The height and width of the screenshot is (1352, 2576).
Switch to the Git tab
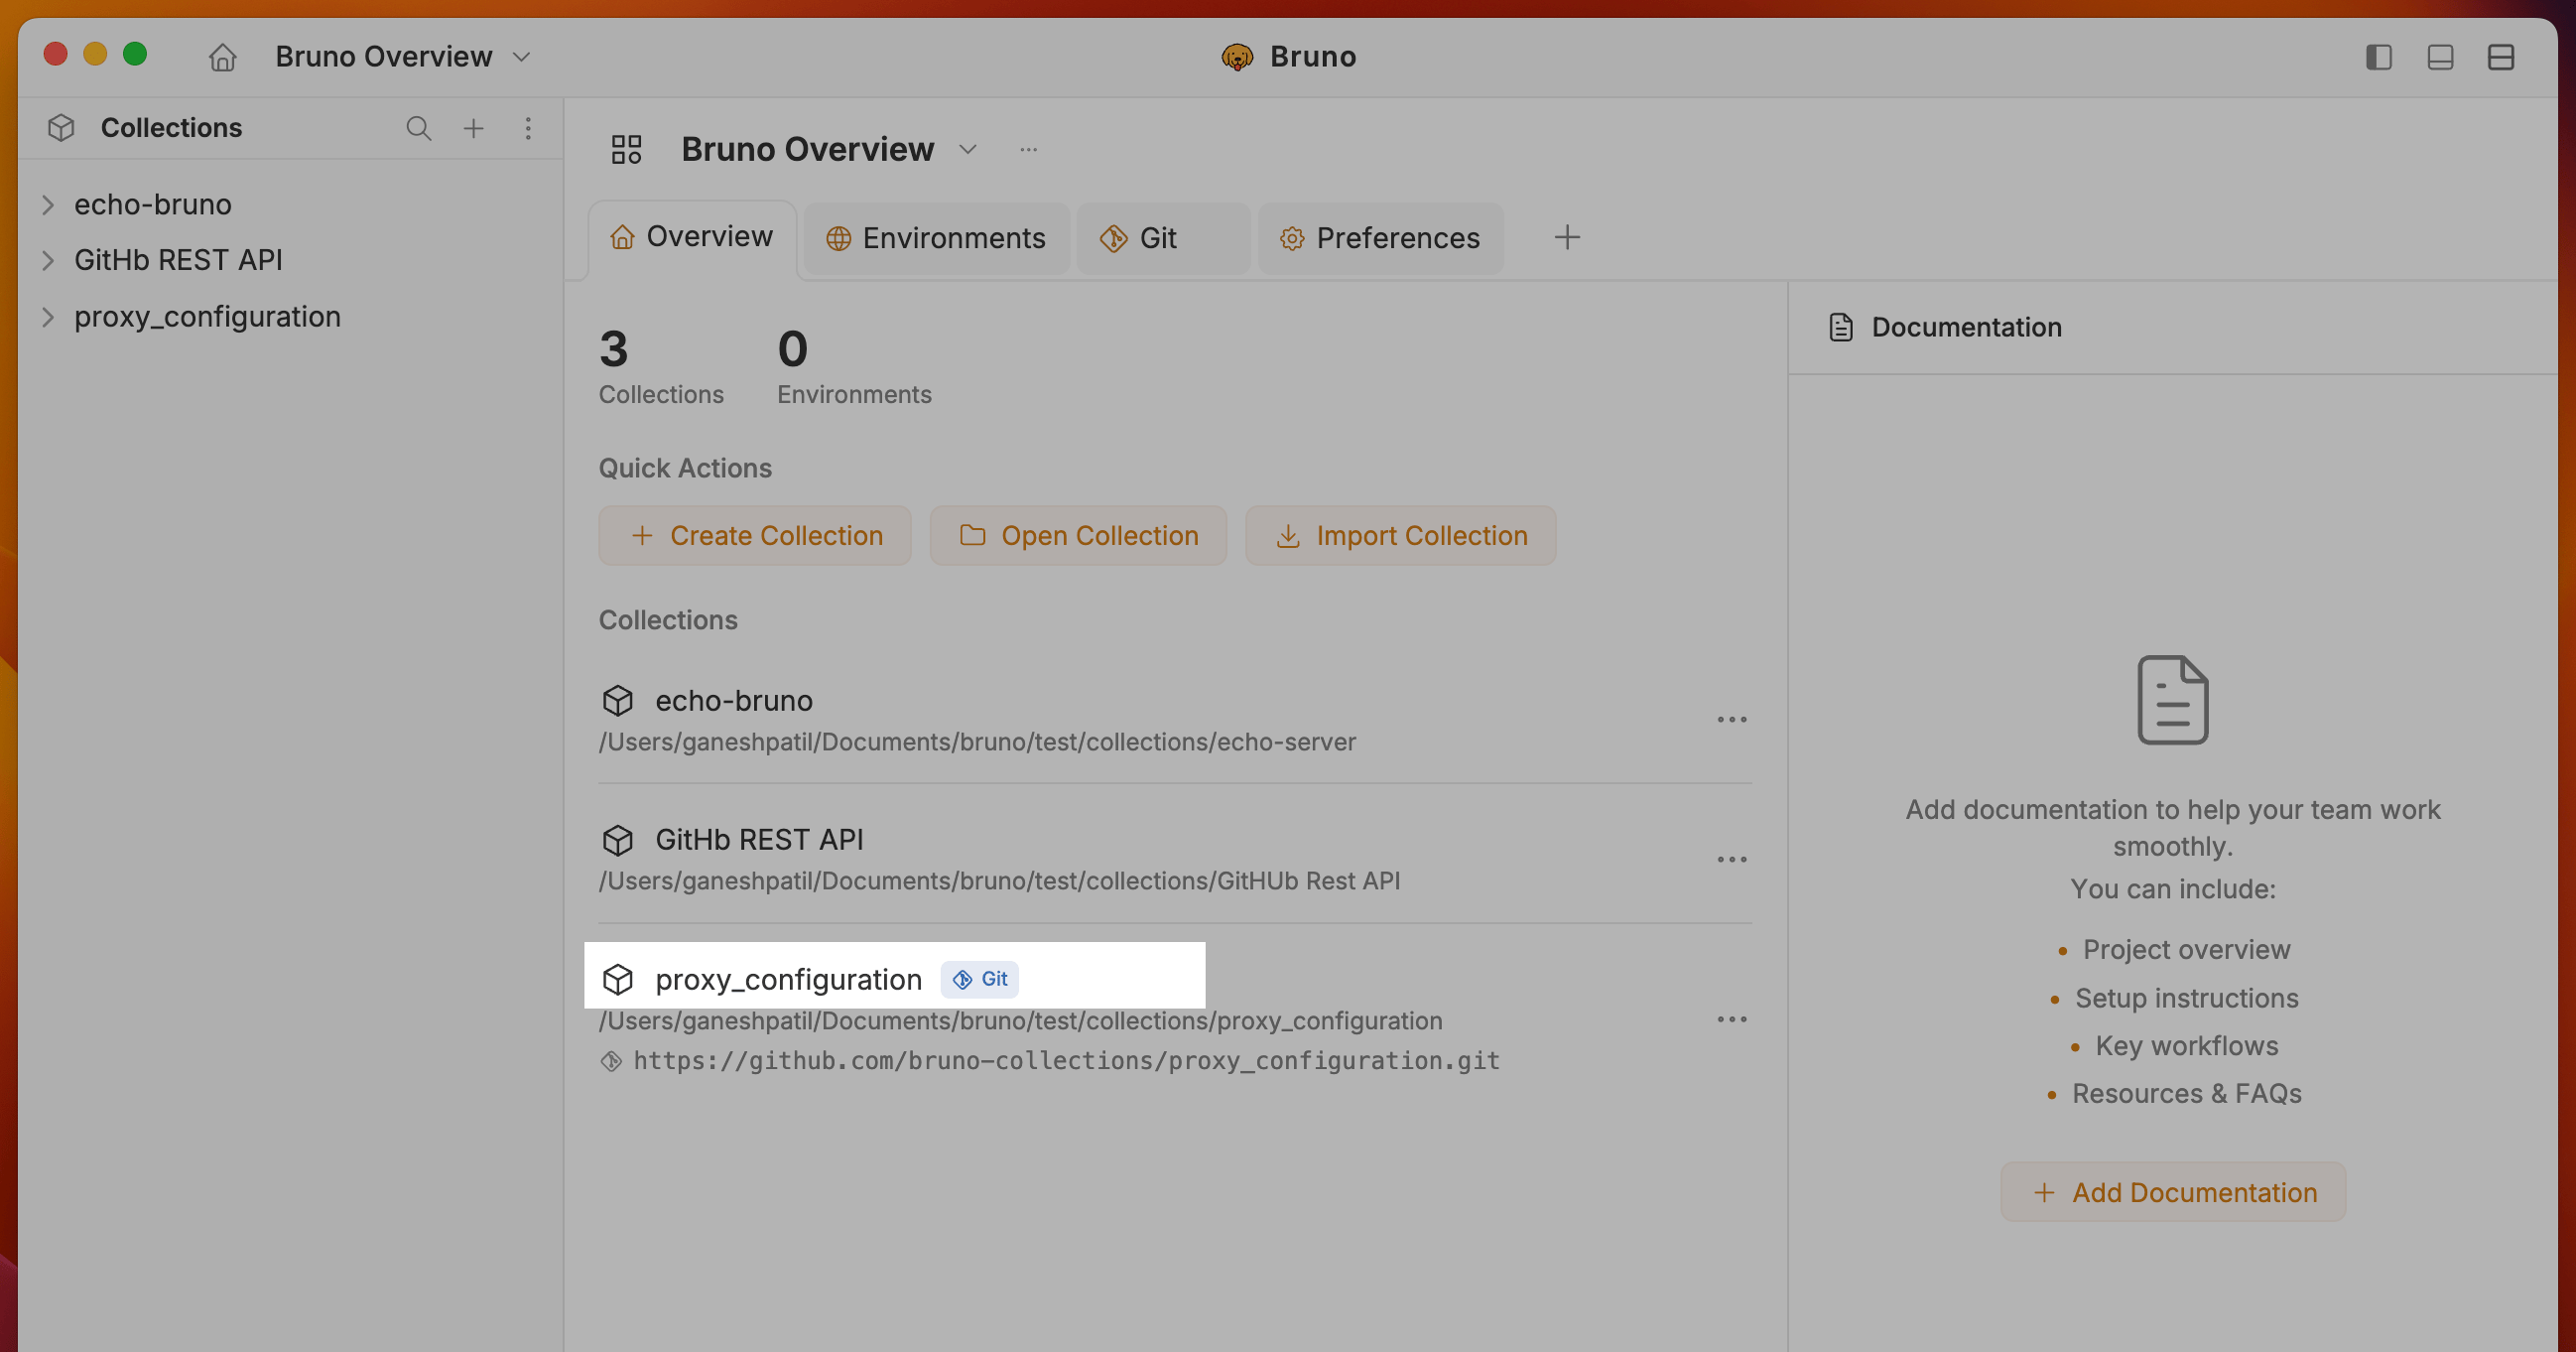(x=1164, y=238)
